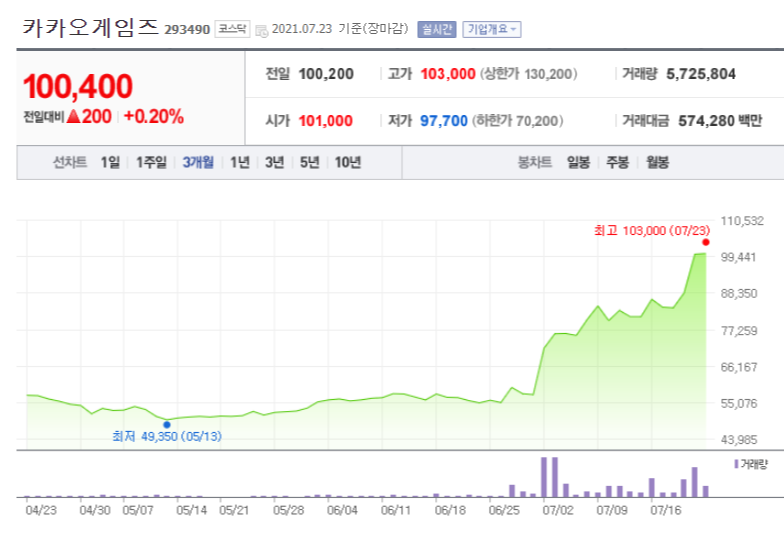The height and width of the screenshot is (540, 784).
Task: Click the 07/16 date axis label
Action: 666,510
